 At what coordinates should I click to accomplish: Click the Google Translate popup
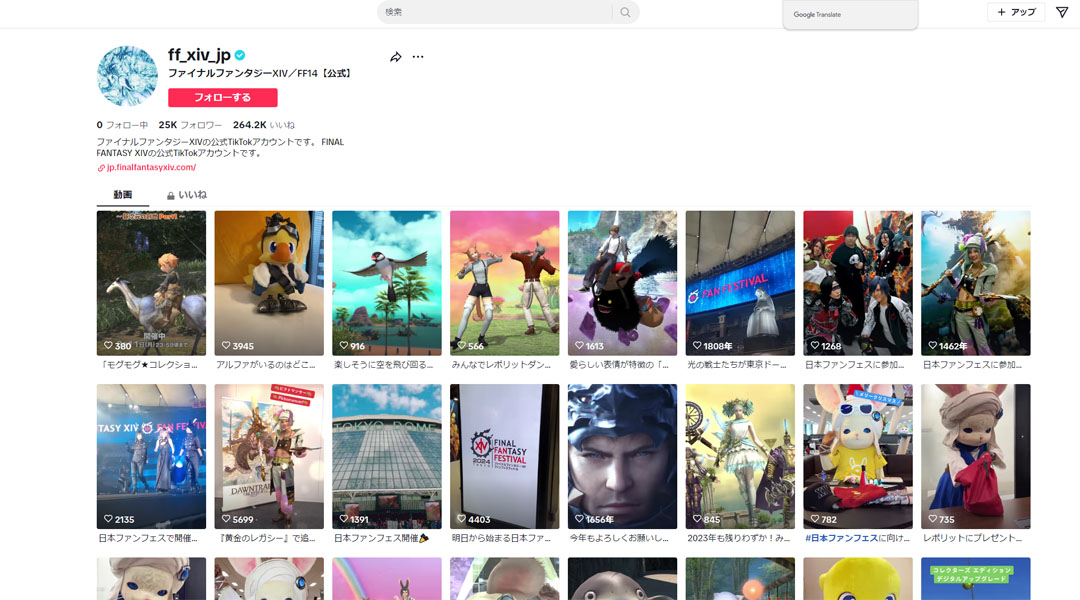click(850, 15)
